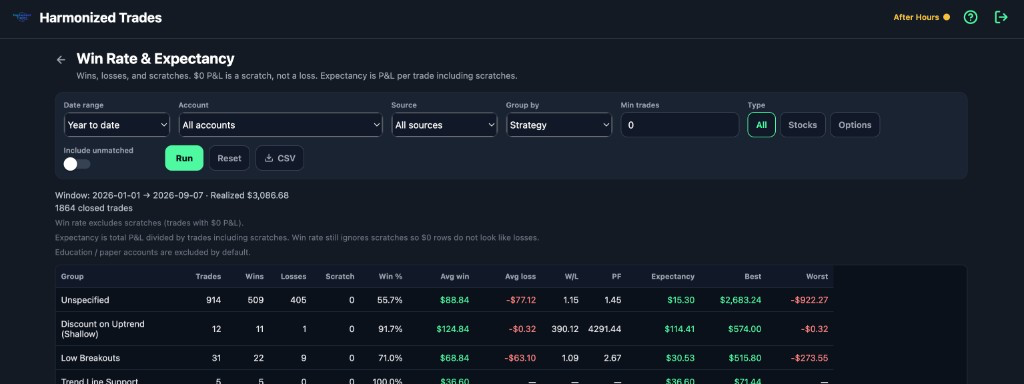This screenshot has width=1024, height=384.
Task: Click the Window date range summary line
Action: pos(172,195)
